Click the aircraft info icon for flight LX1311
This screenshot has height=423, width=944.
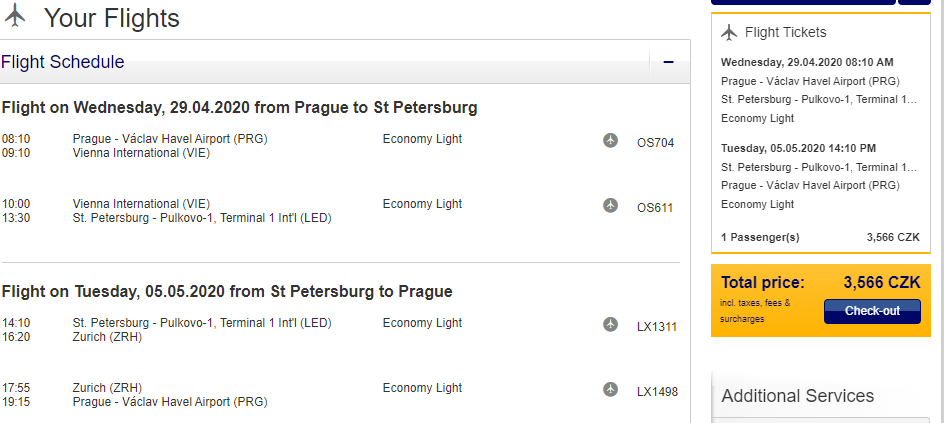point(610,324)
